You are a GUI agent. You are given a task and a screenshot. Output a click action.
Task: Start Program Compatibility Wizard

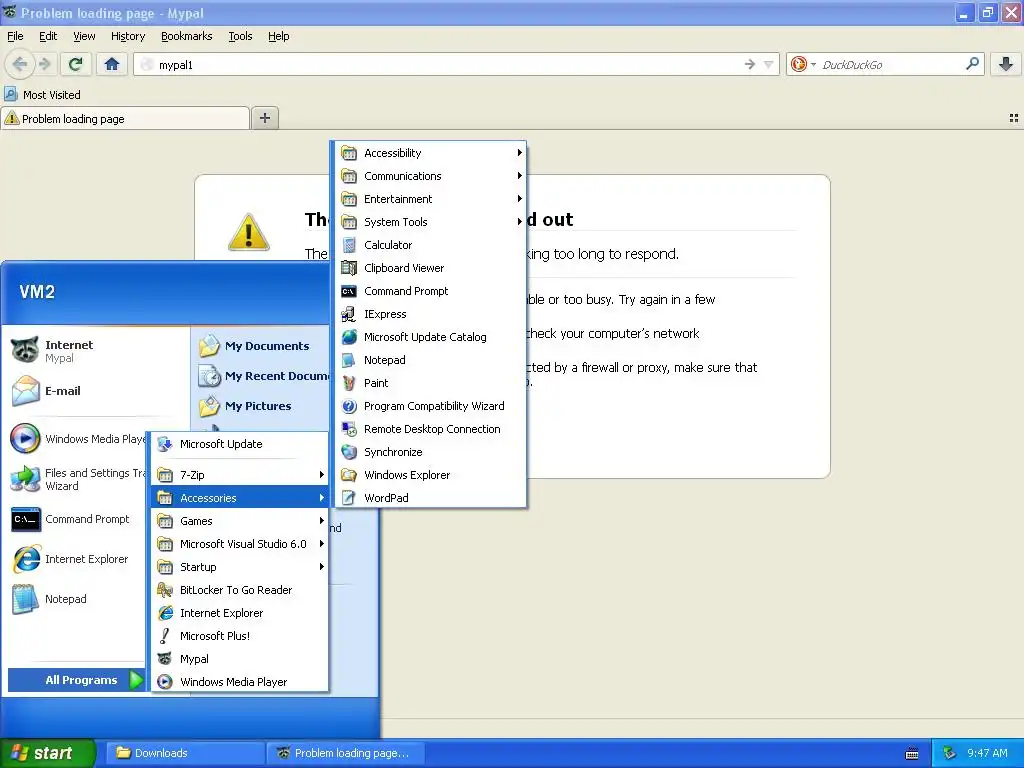point(430,406)
